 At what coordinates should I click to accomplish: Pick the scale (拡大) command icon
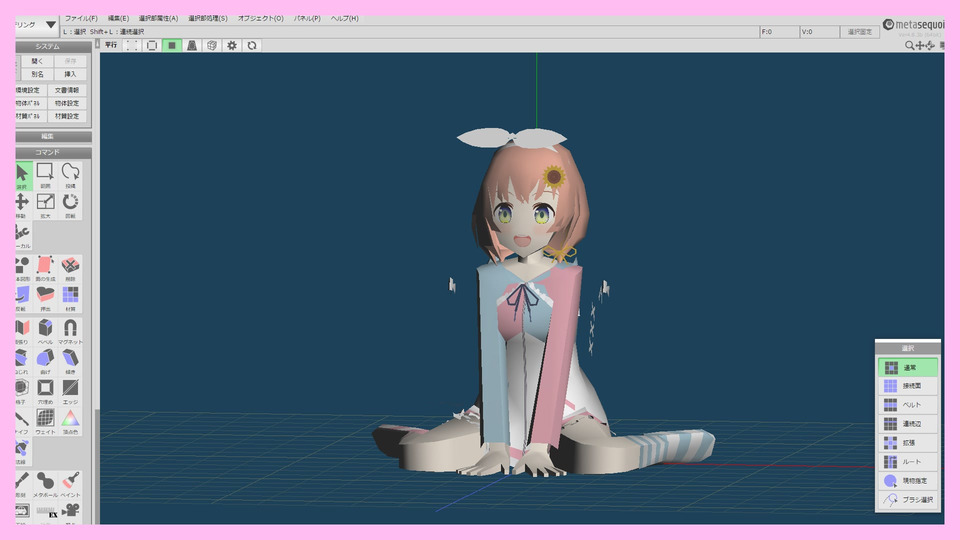[x=45, y=205]
